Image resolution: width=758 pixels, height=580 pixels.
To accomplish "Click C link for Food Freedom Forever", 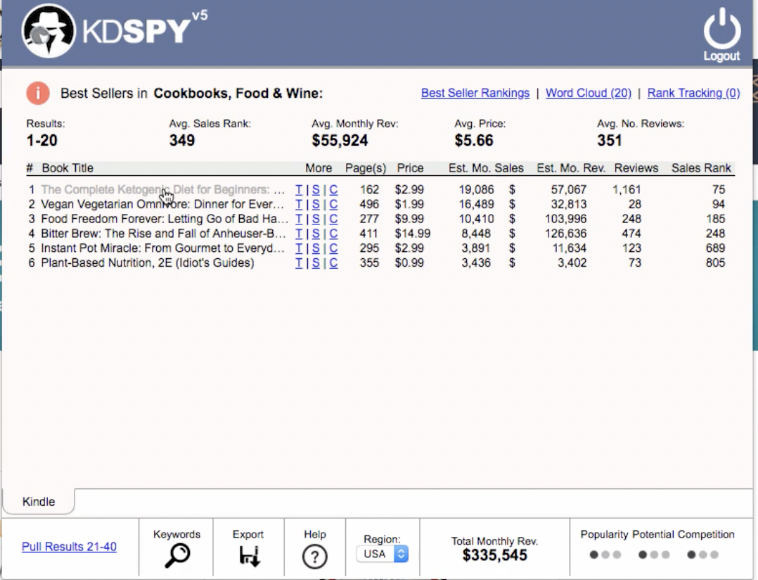I will pos(334,219).
